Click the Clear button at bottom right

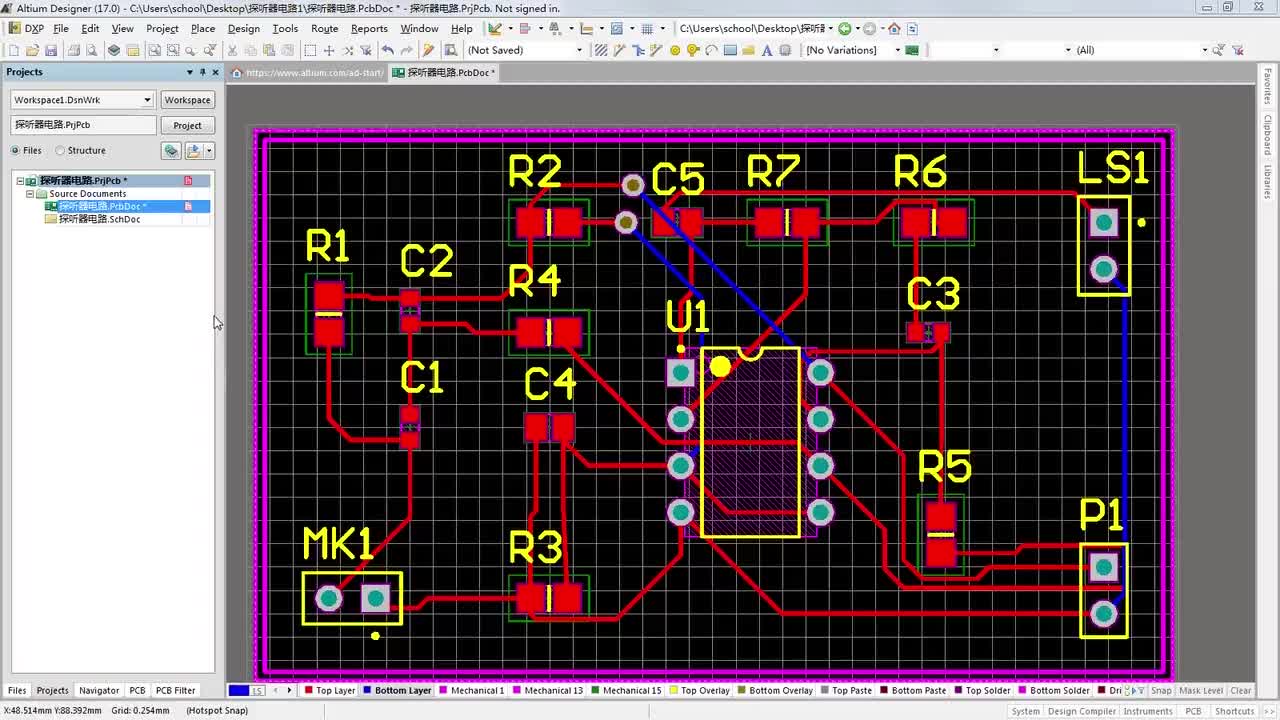pos(1241,690)
